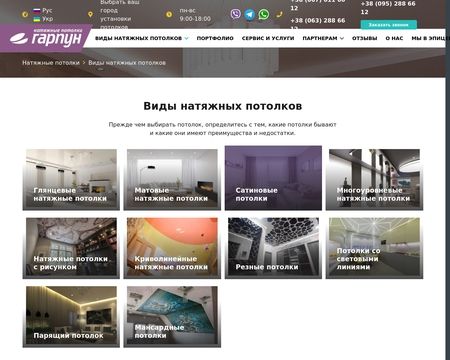Open Матовые натяжные потолки card

172,180
